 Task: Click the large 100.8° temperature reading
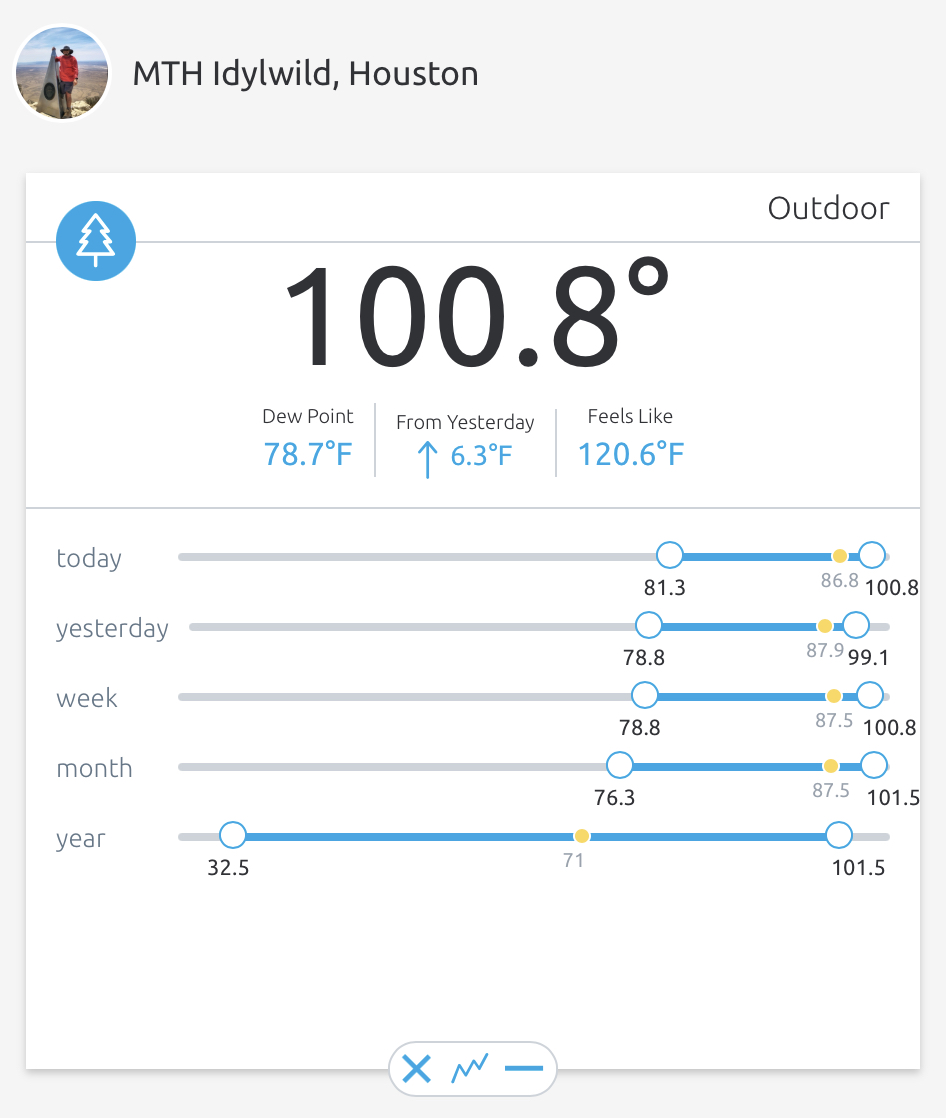point(474,314)
